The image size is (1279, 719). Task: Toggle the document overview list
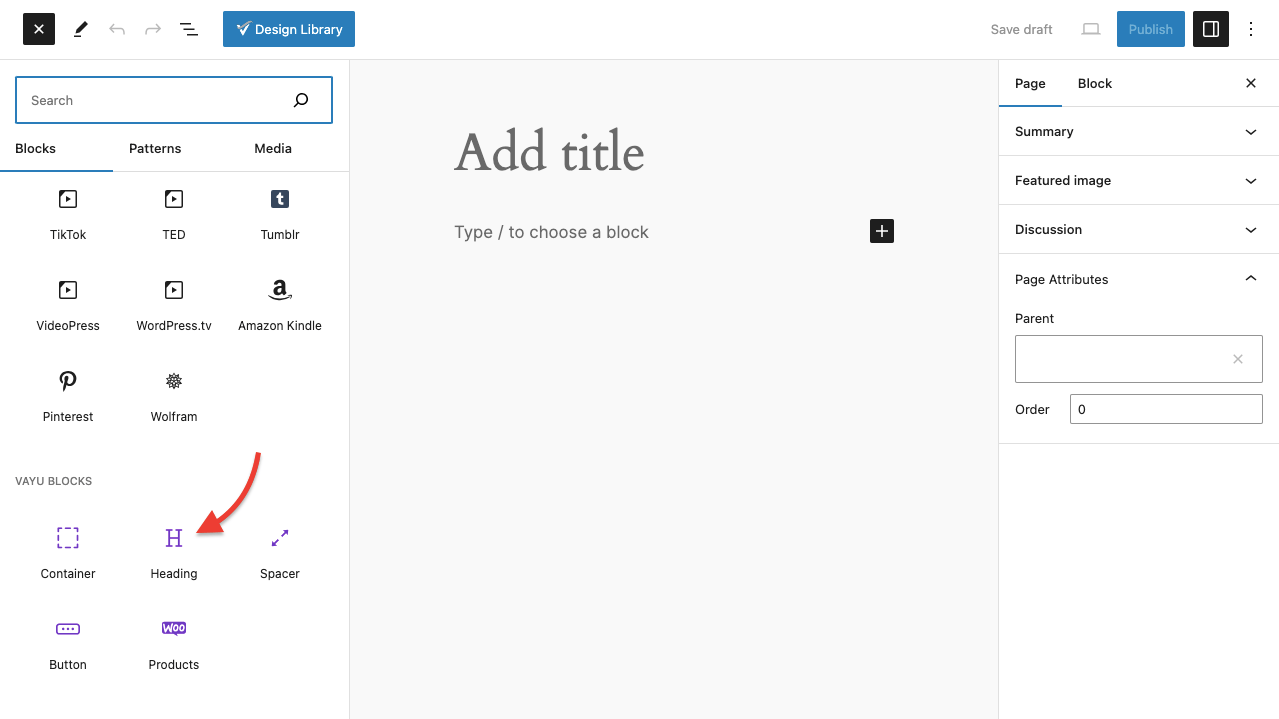pyautogui.click(x=189, y=29)
